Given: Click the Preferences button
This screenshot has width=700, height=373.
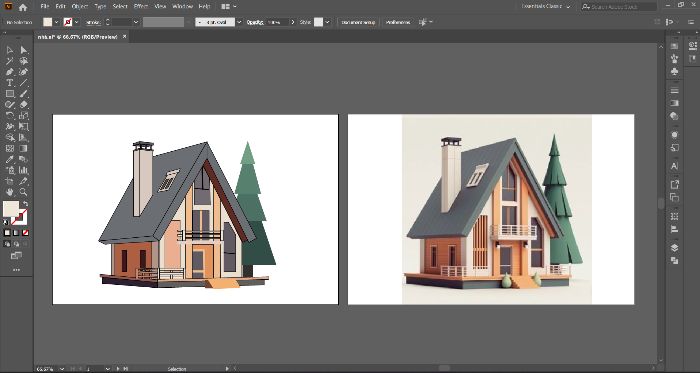Looking at the screenshot, I should 398,22.
